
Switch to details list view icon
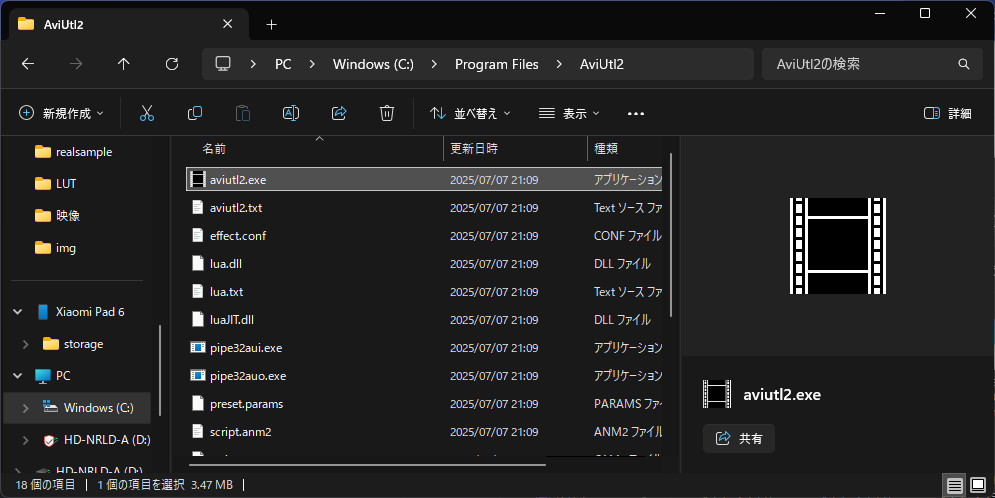(955, 486)
